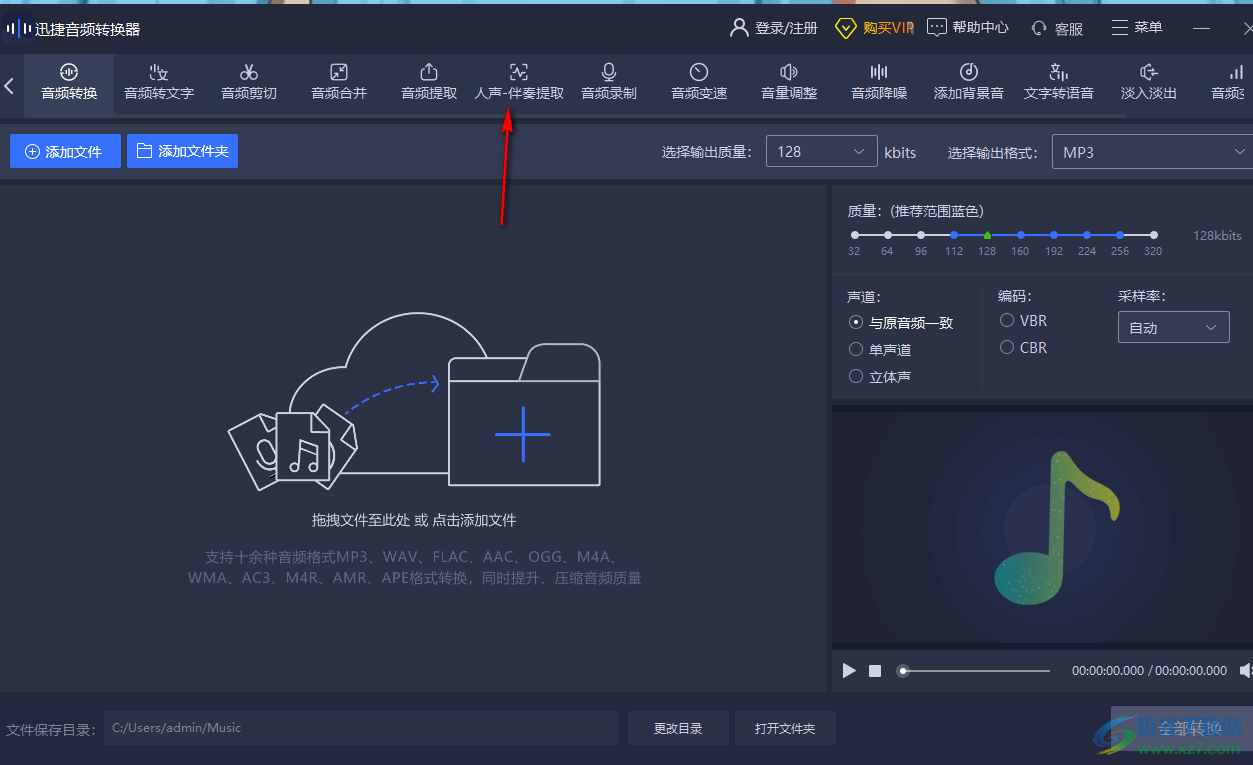
Task: Click the play button in player
Action: [x=849, y=670]
